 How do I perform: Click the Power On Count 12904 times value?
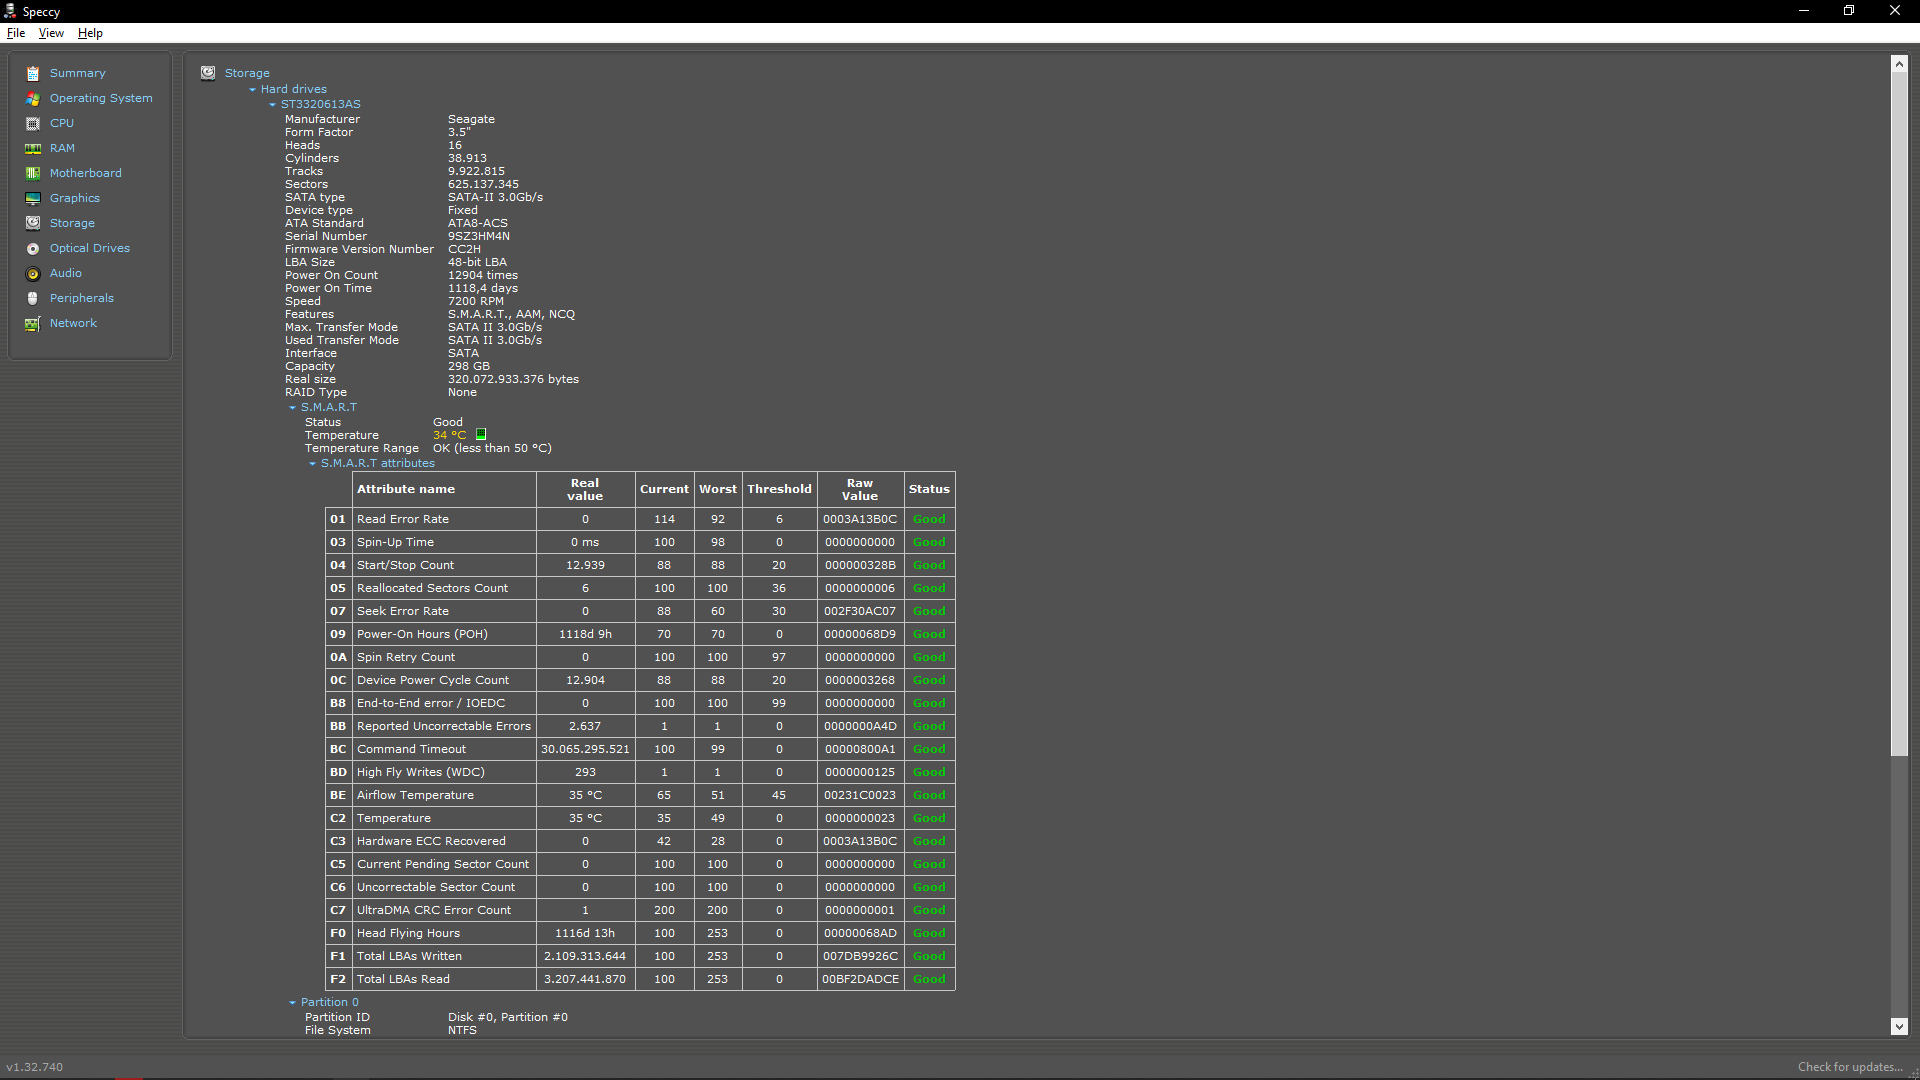[483, 276]
